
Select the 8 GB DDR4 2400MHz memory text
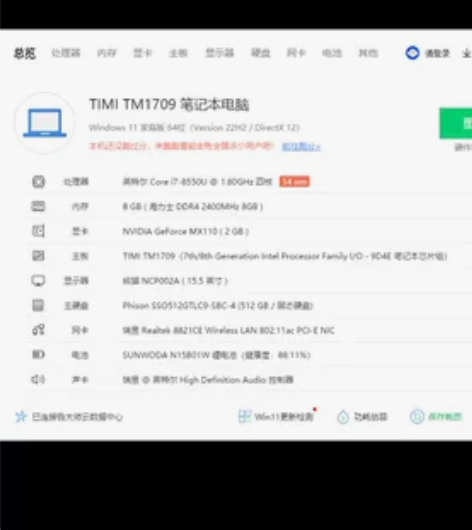coord(193,207)
